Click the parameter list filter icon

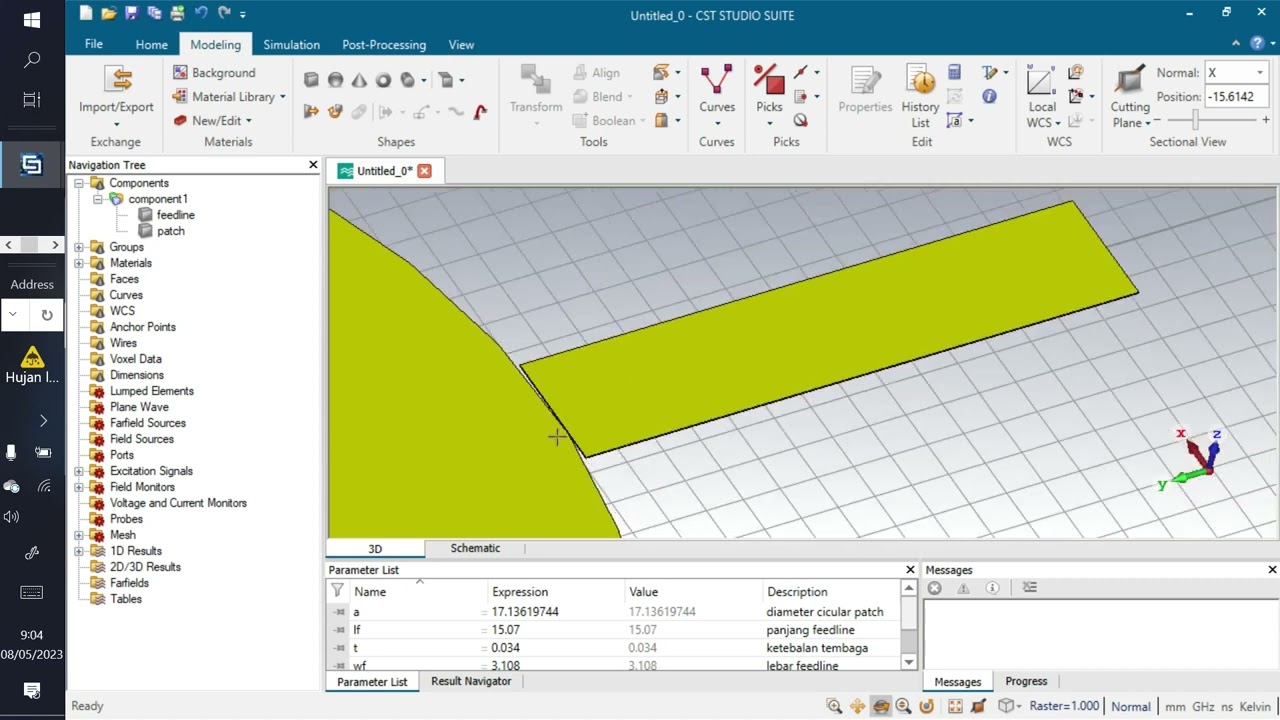point(337,591)
